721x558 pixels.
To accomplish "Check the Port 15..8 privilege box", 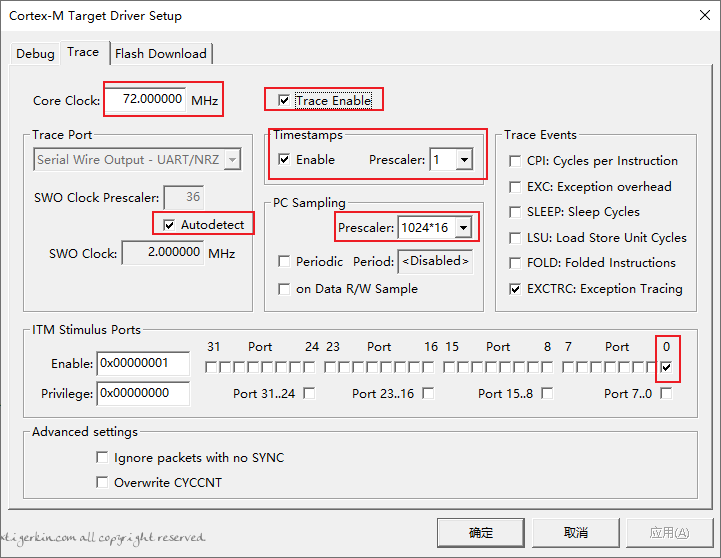I will [547, 393].
